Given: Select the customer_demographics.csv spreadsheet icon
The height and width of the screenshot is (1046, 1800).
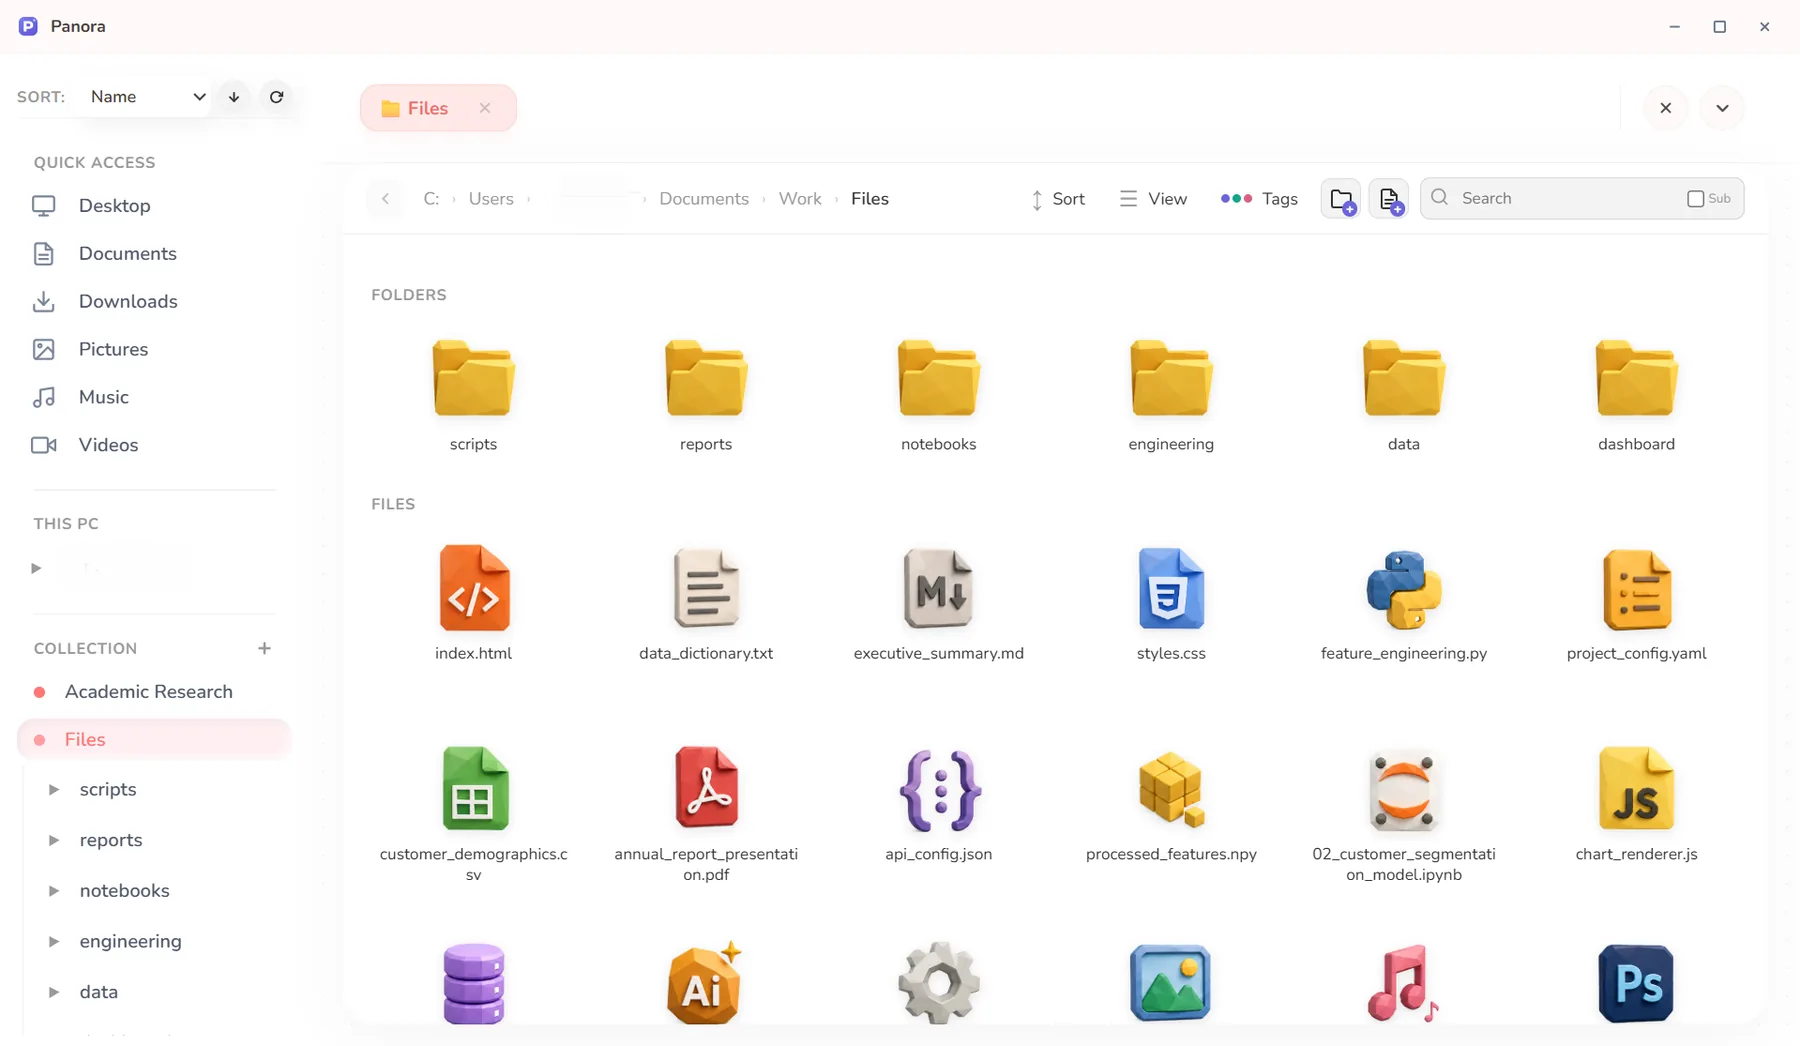Looking at the screenshot, I should coord(474,788).
